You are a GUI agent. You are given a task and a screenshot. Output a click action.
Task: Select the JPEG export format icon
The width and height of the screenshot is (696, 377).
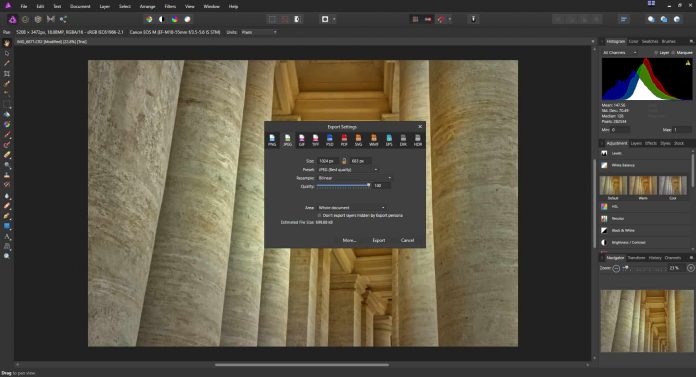pos(288,140)
